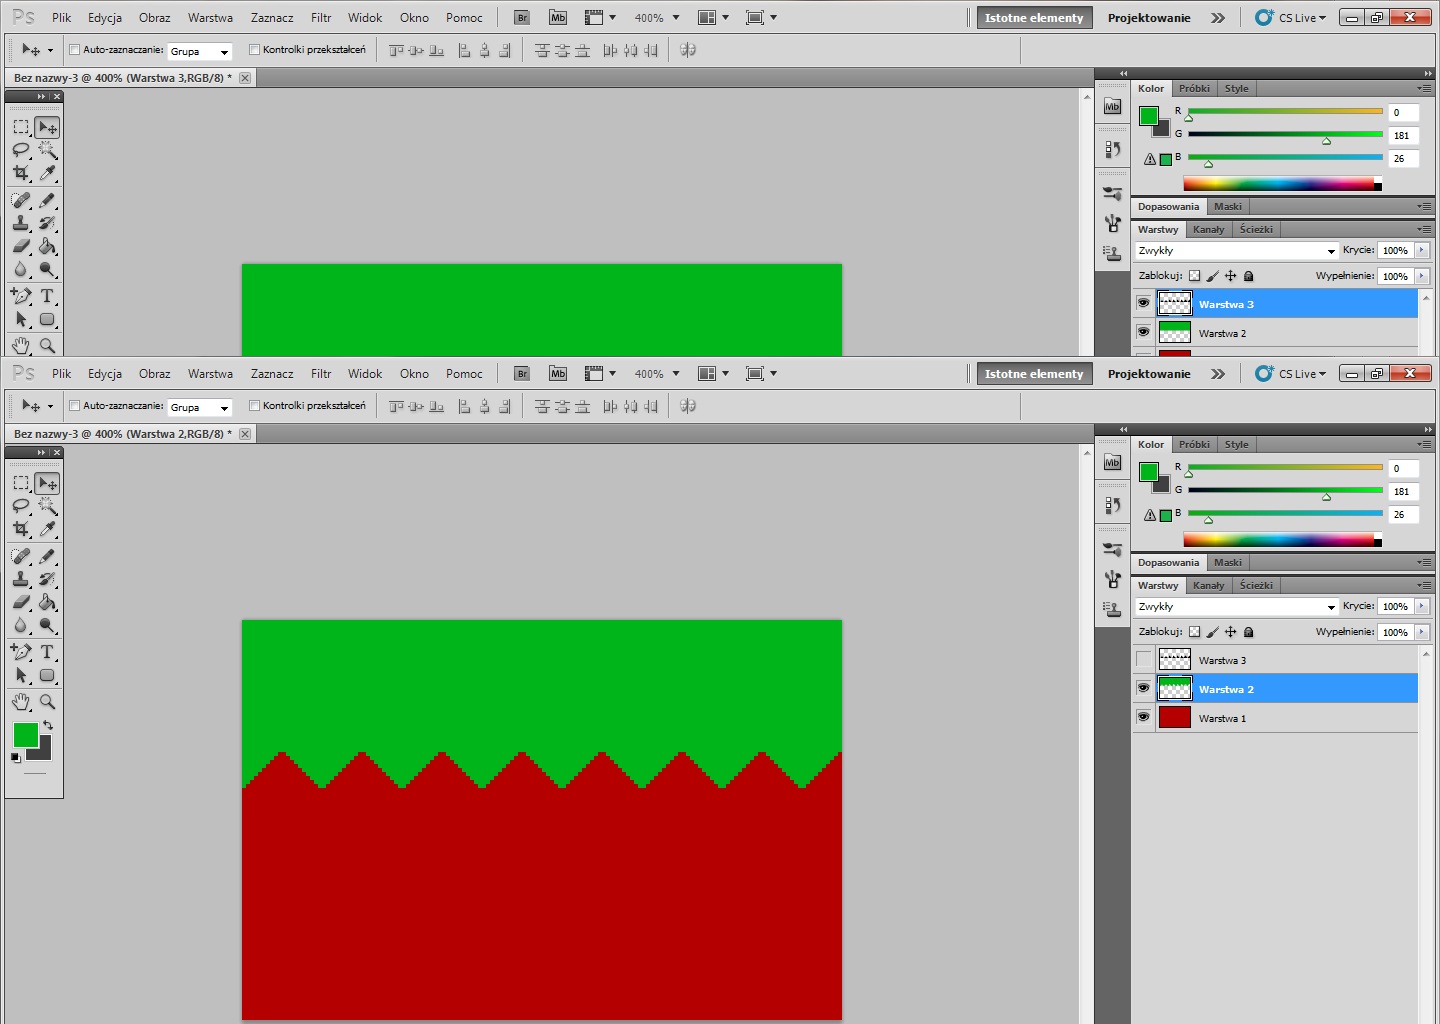Hide Warstwa 1 layer in lower window

tap(1144, 717)
